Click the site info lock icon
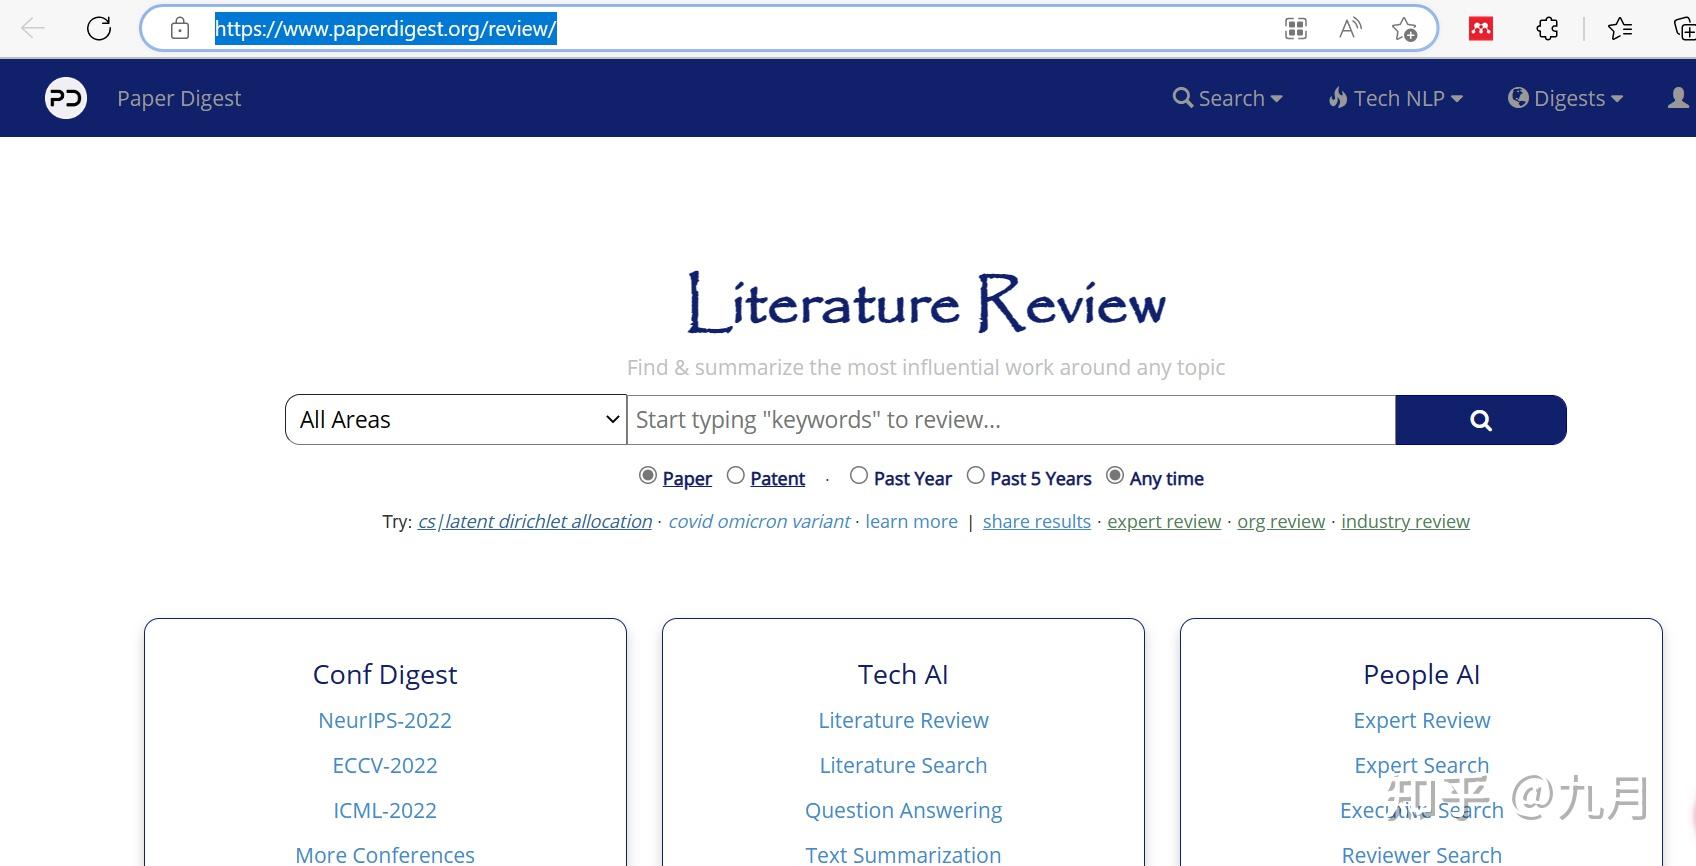Screen dimensions: 1696x866 (x=180, y=29)
